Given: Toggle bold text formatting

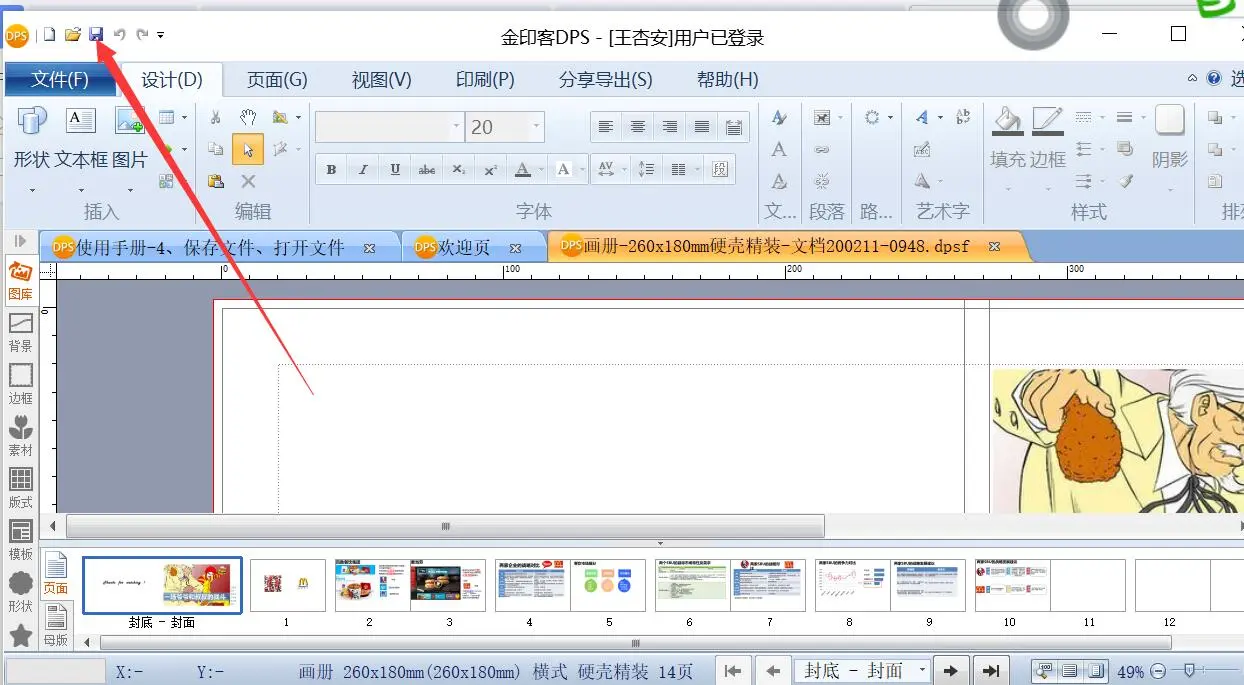Looking at the screenshot, I should click(x=331, y=170).
